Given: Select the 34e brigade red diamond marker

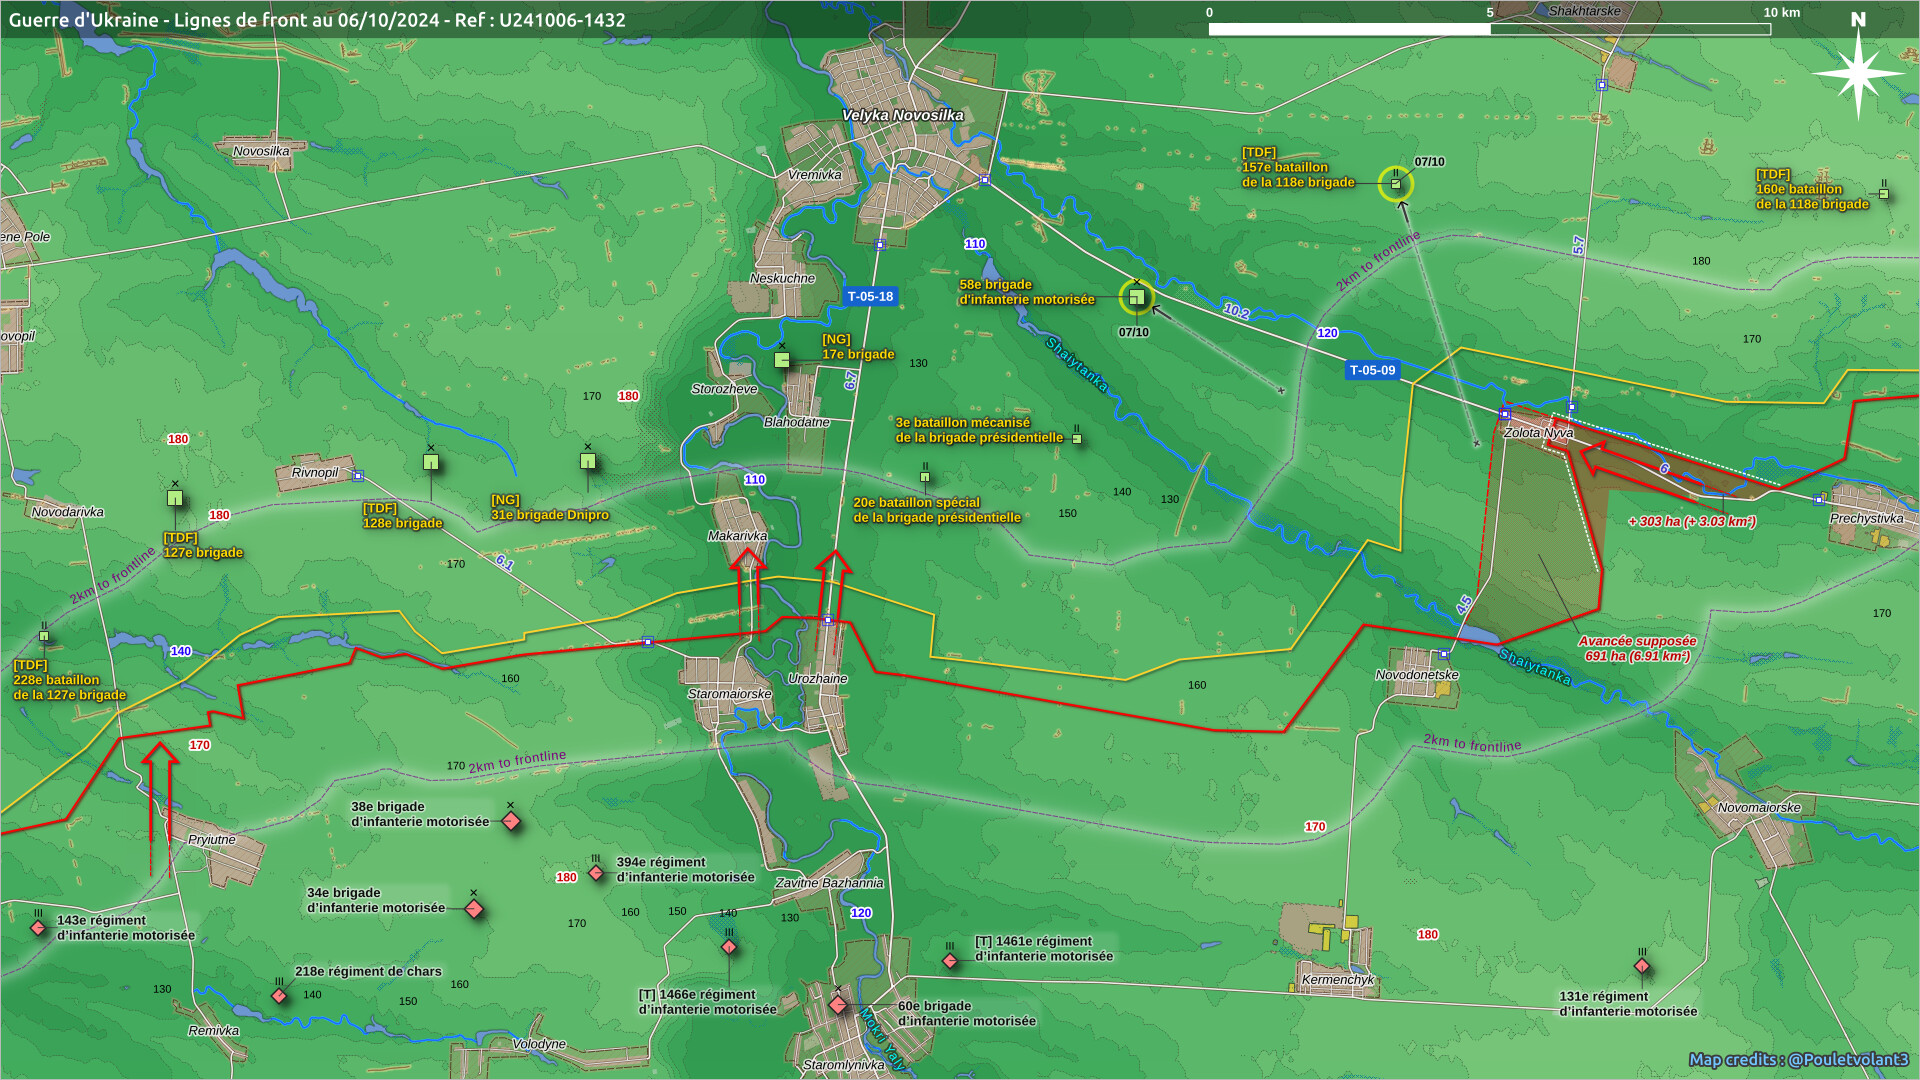Looking at the screenshot, I should [474, 909].
